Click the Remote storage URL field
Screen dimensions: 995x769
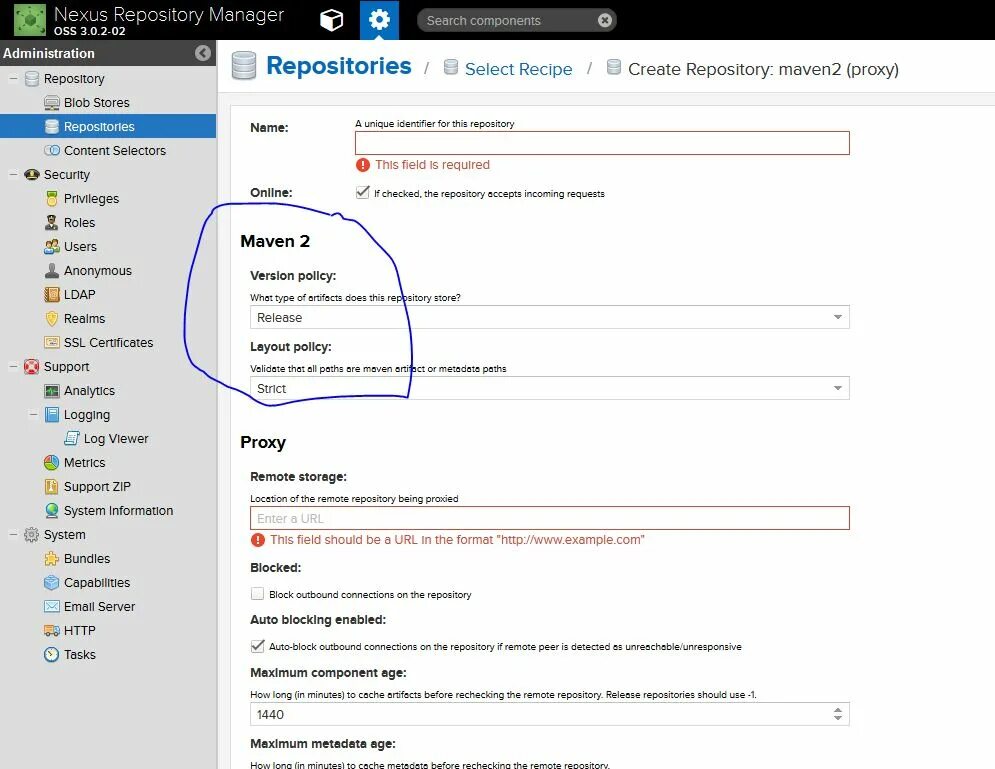coord(550,518)
